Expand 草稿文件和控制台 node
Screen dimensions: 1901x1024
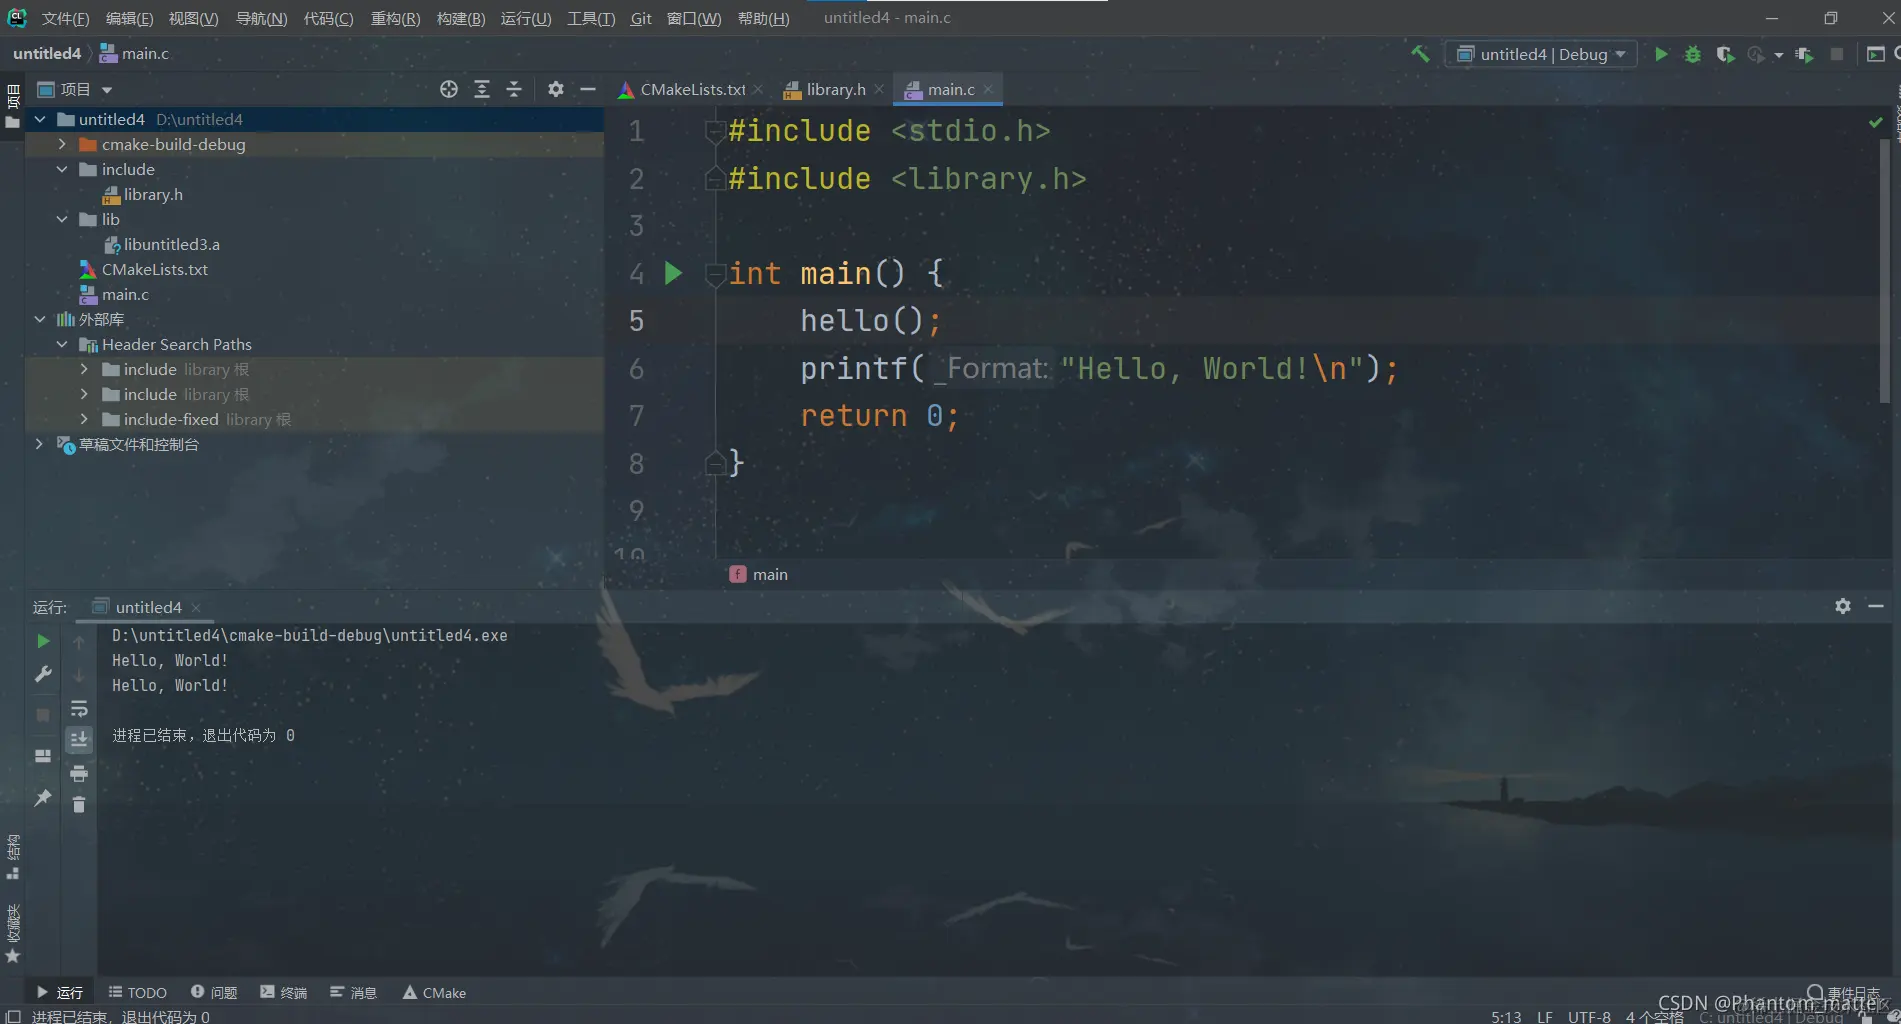click(x=40, y=444)
